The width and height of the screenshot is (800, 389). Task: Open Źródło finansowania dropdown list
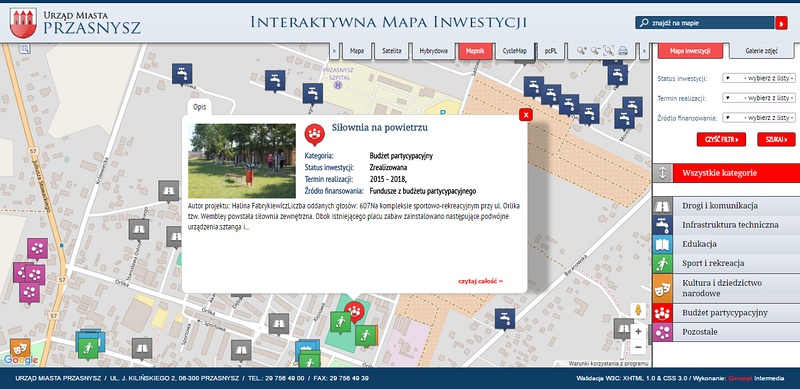click(x=759, y=117)
